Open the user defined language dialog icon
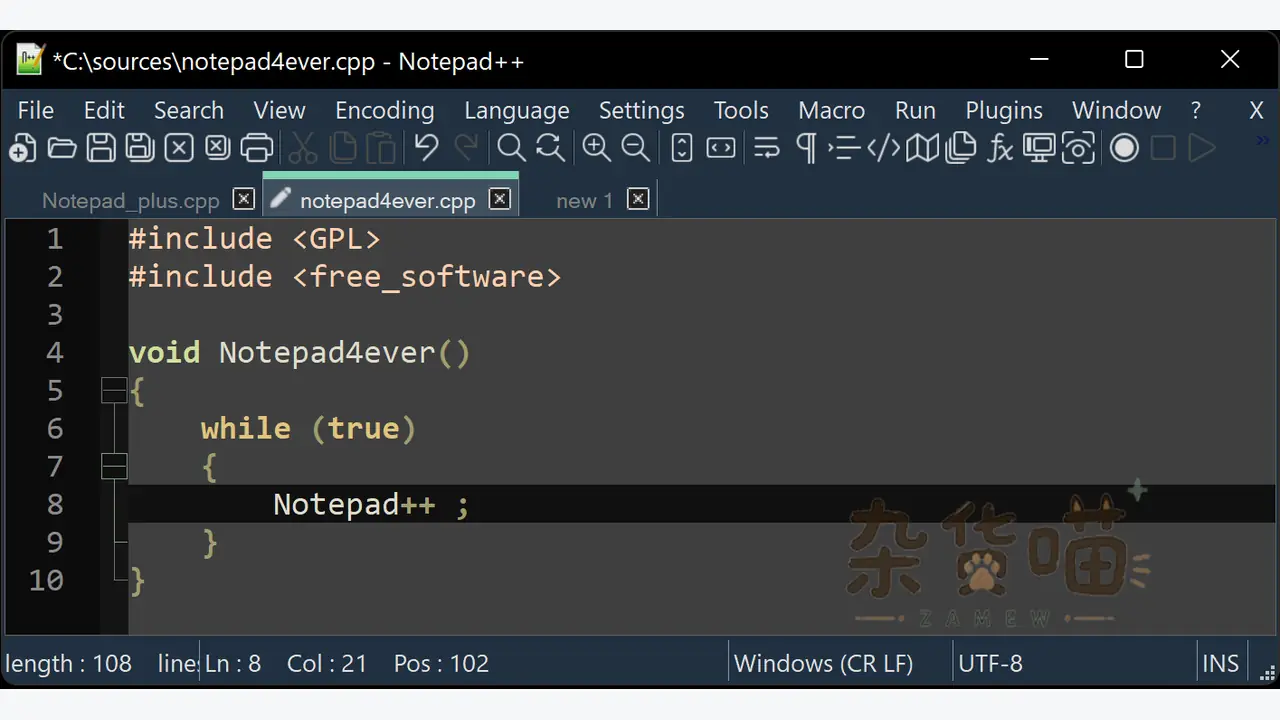The height and width of the screenshot is (720, 1280). point(883,148)
